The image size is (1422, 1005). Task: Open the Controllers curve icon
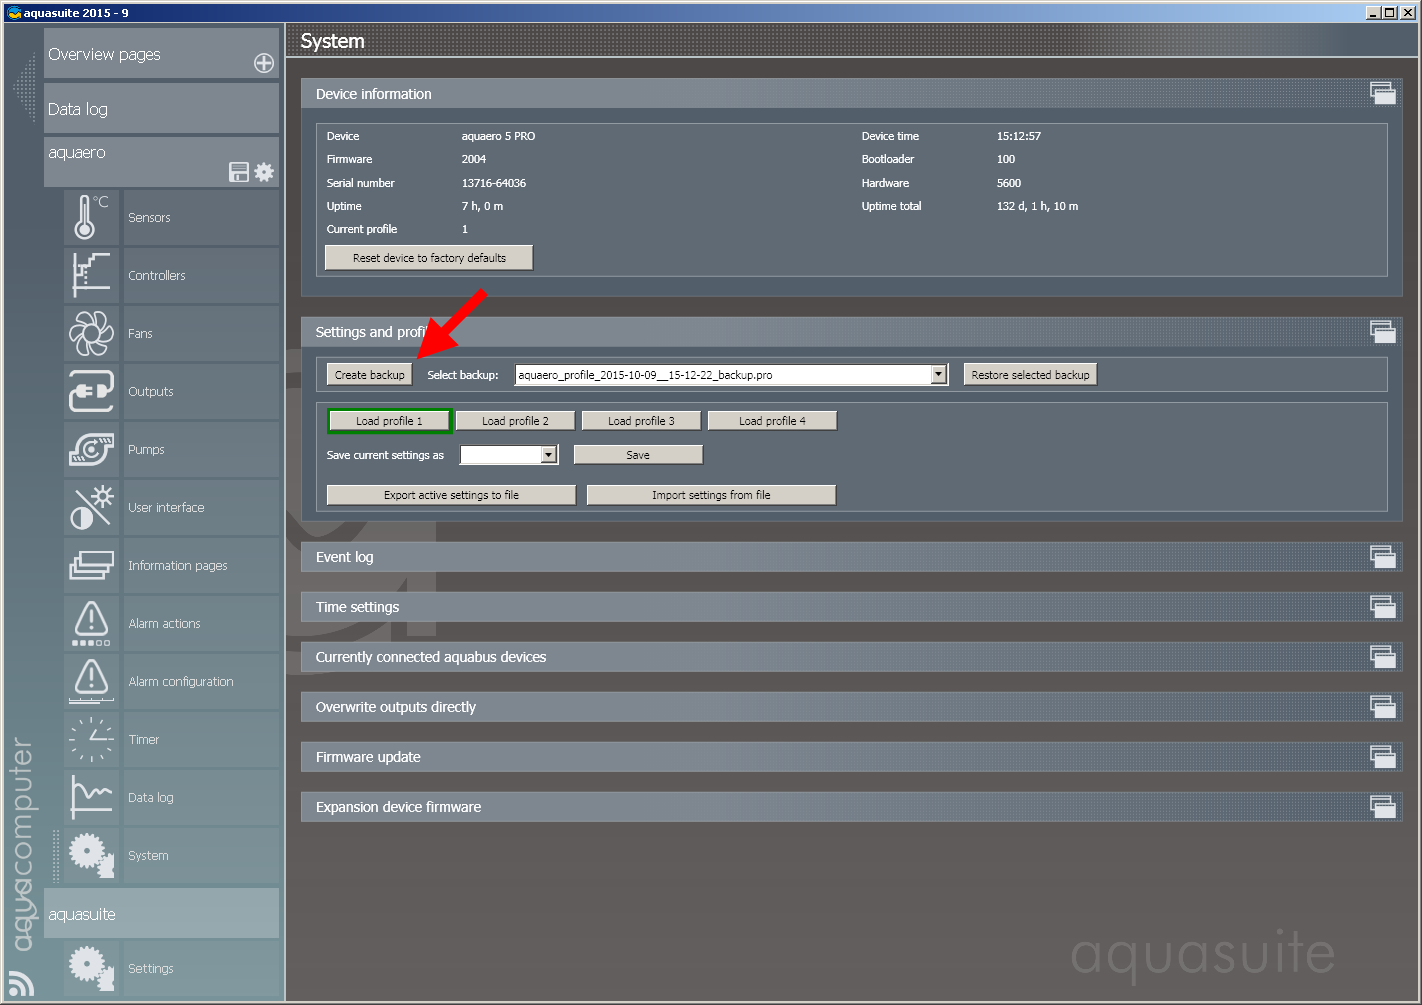pos(91,276)
